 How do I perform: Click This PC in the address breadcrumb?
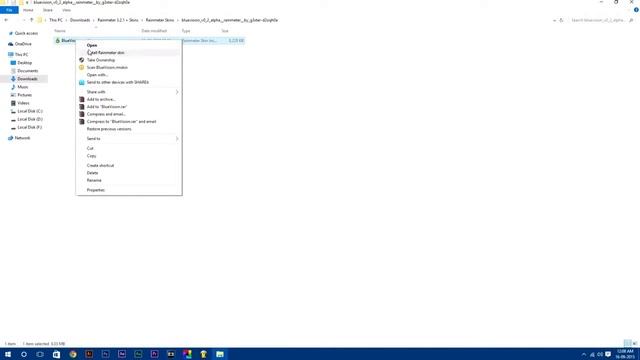point(56,20)
